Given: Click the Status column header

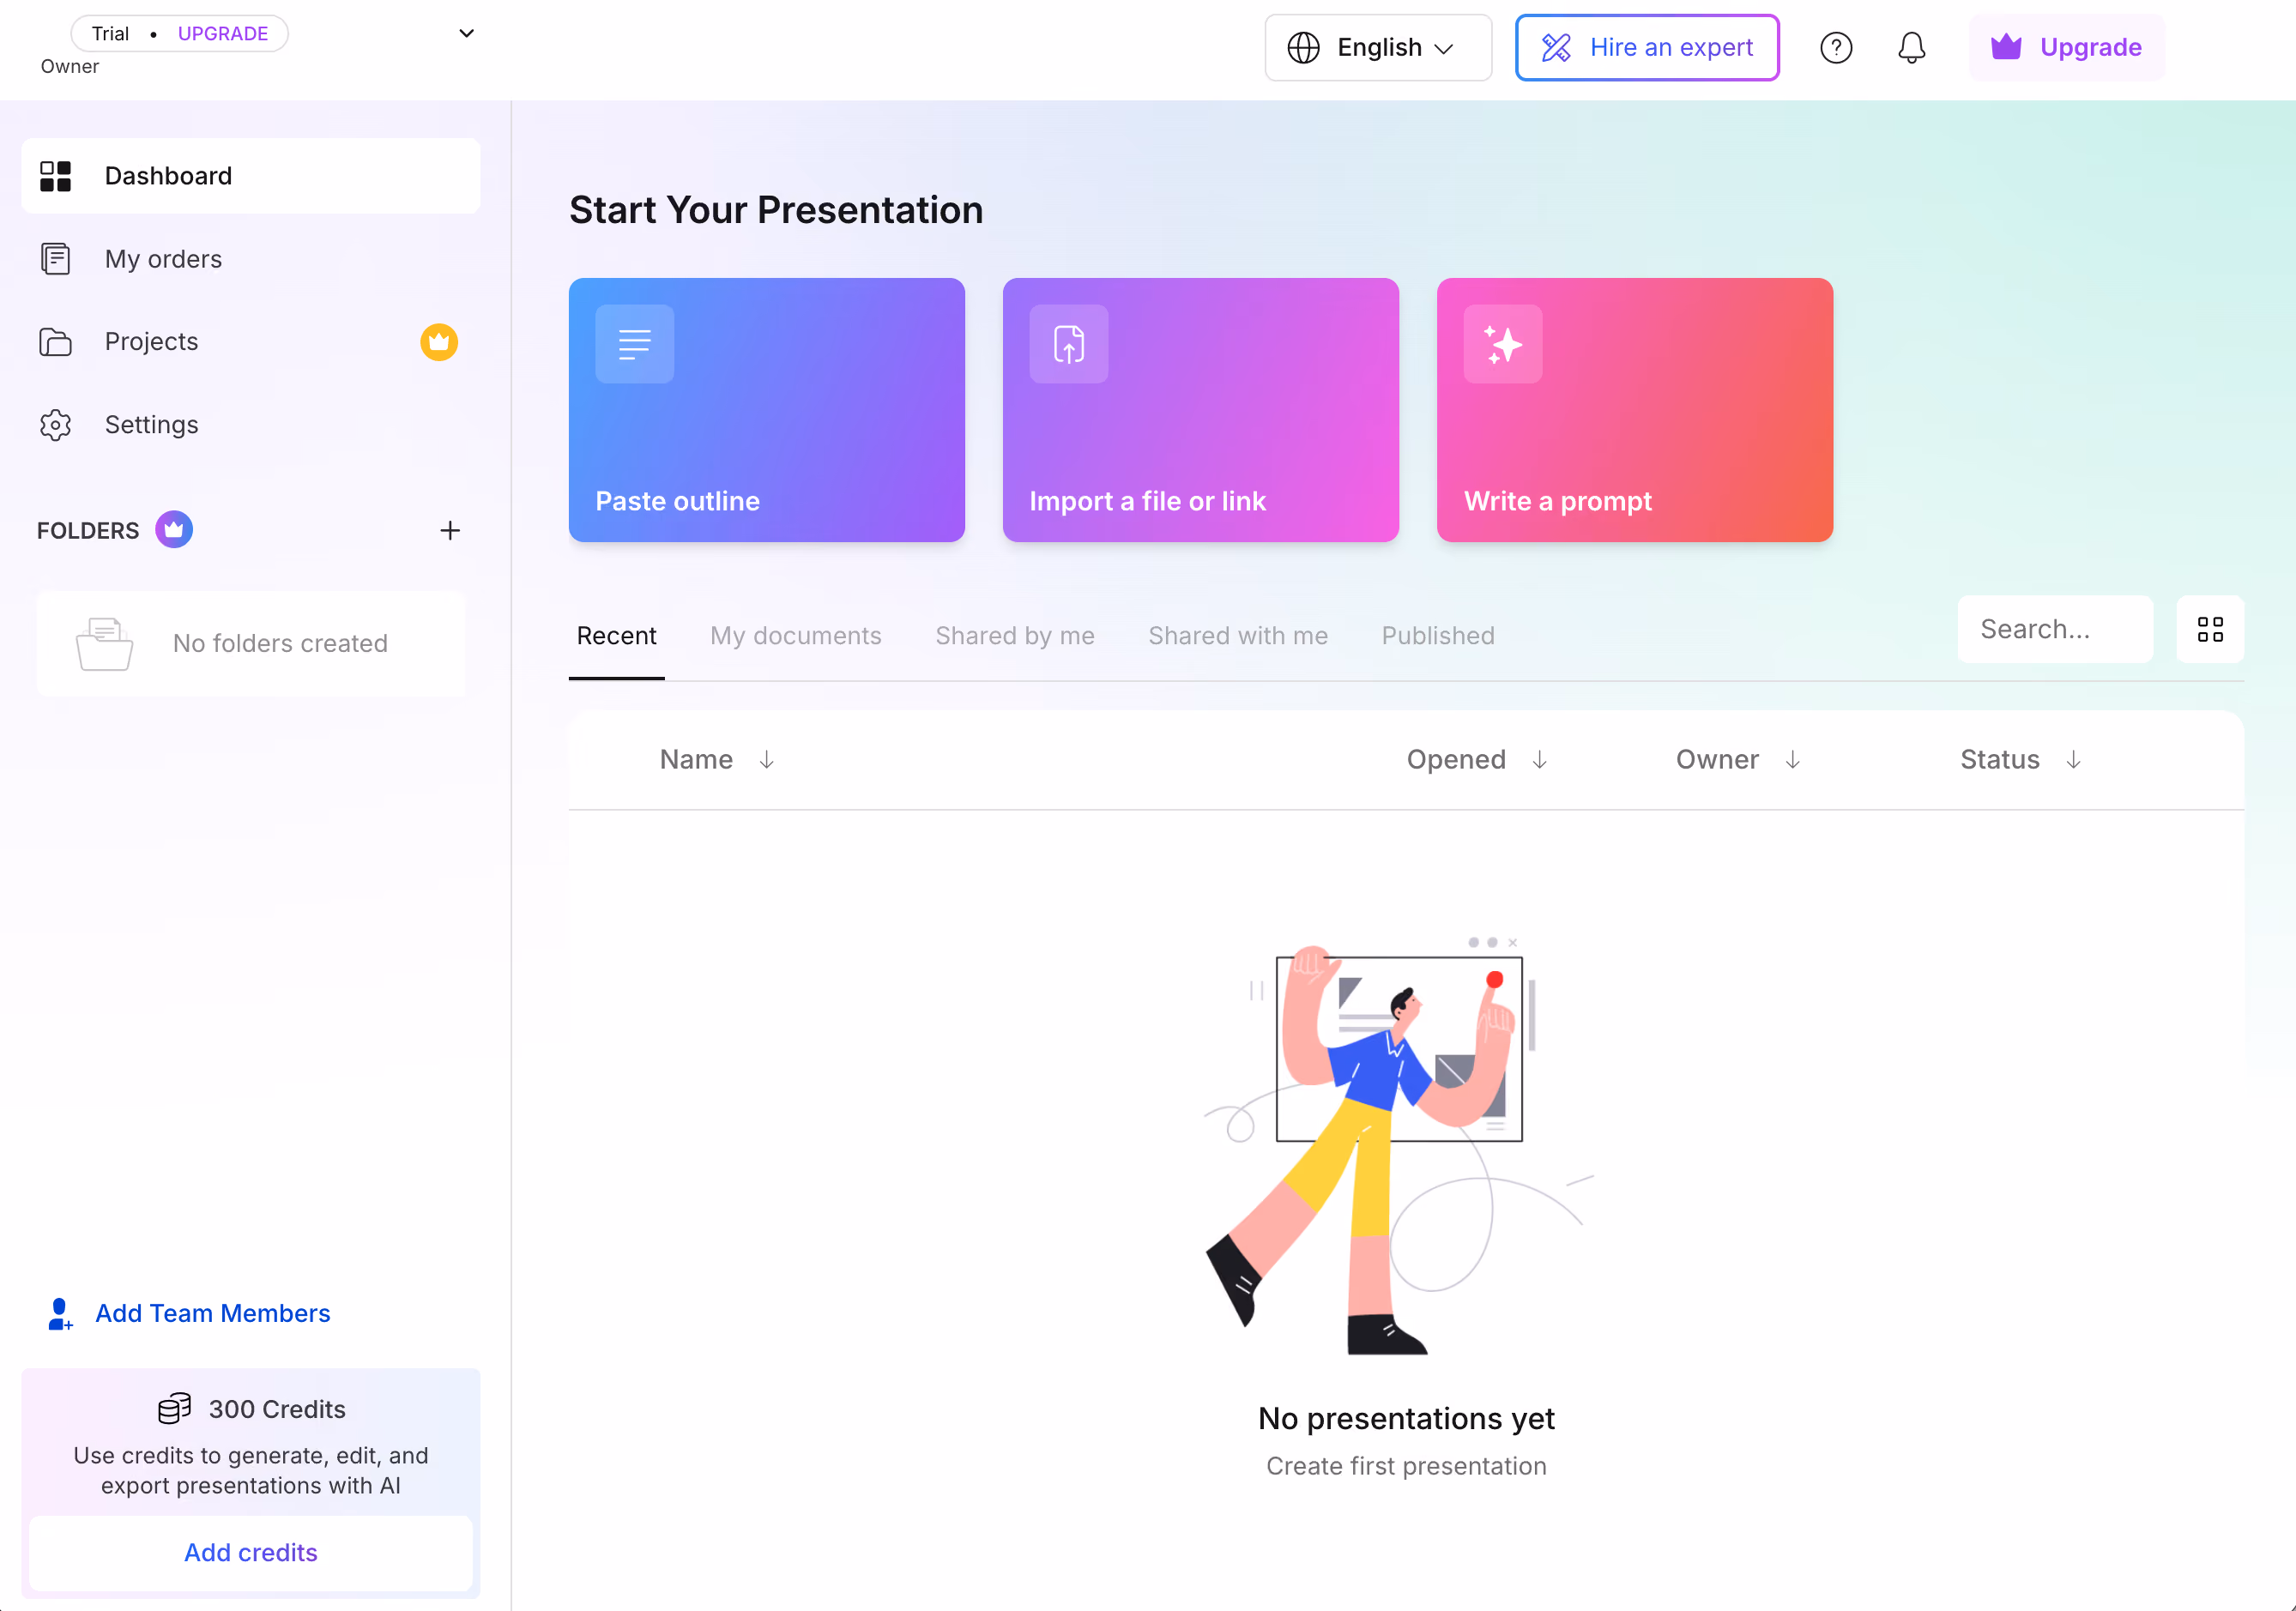Looking at the screenshot, I should [2000, 760].
